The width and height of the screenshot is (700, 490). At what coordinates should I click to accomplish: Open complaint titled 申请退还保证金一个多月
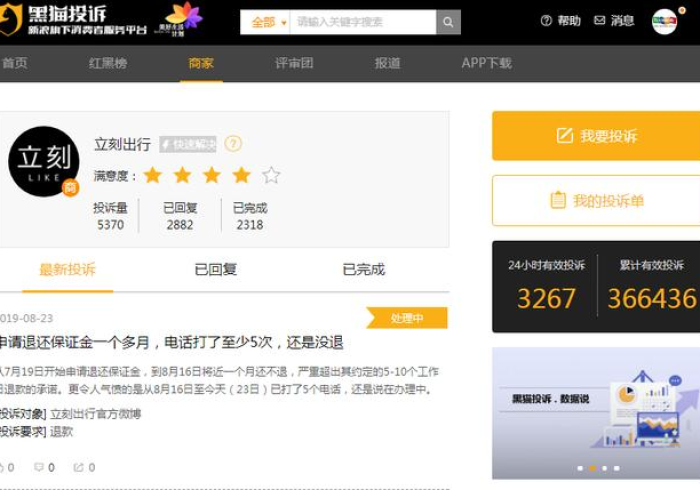tap(170, 343)
